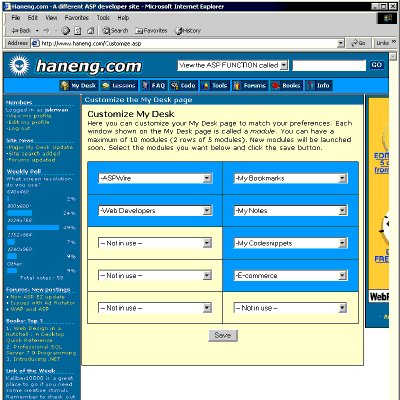Open the right column Not in use dropdown
The height and width of the screenshot is (400, 400).
291,308
